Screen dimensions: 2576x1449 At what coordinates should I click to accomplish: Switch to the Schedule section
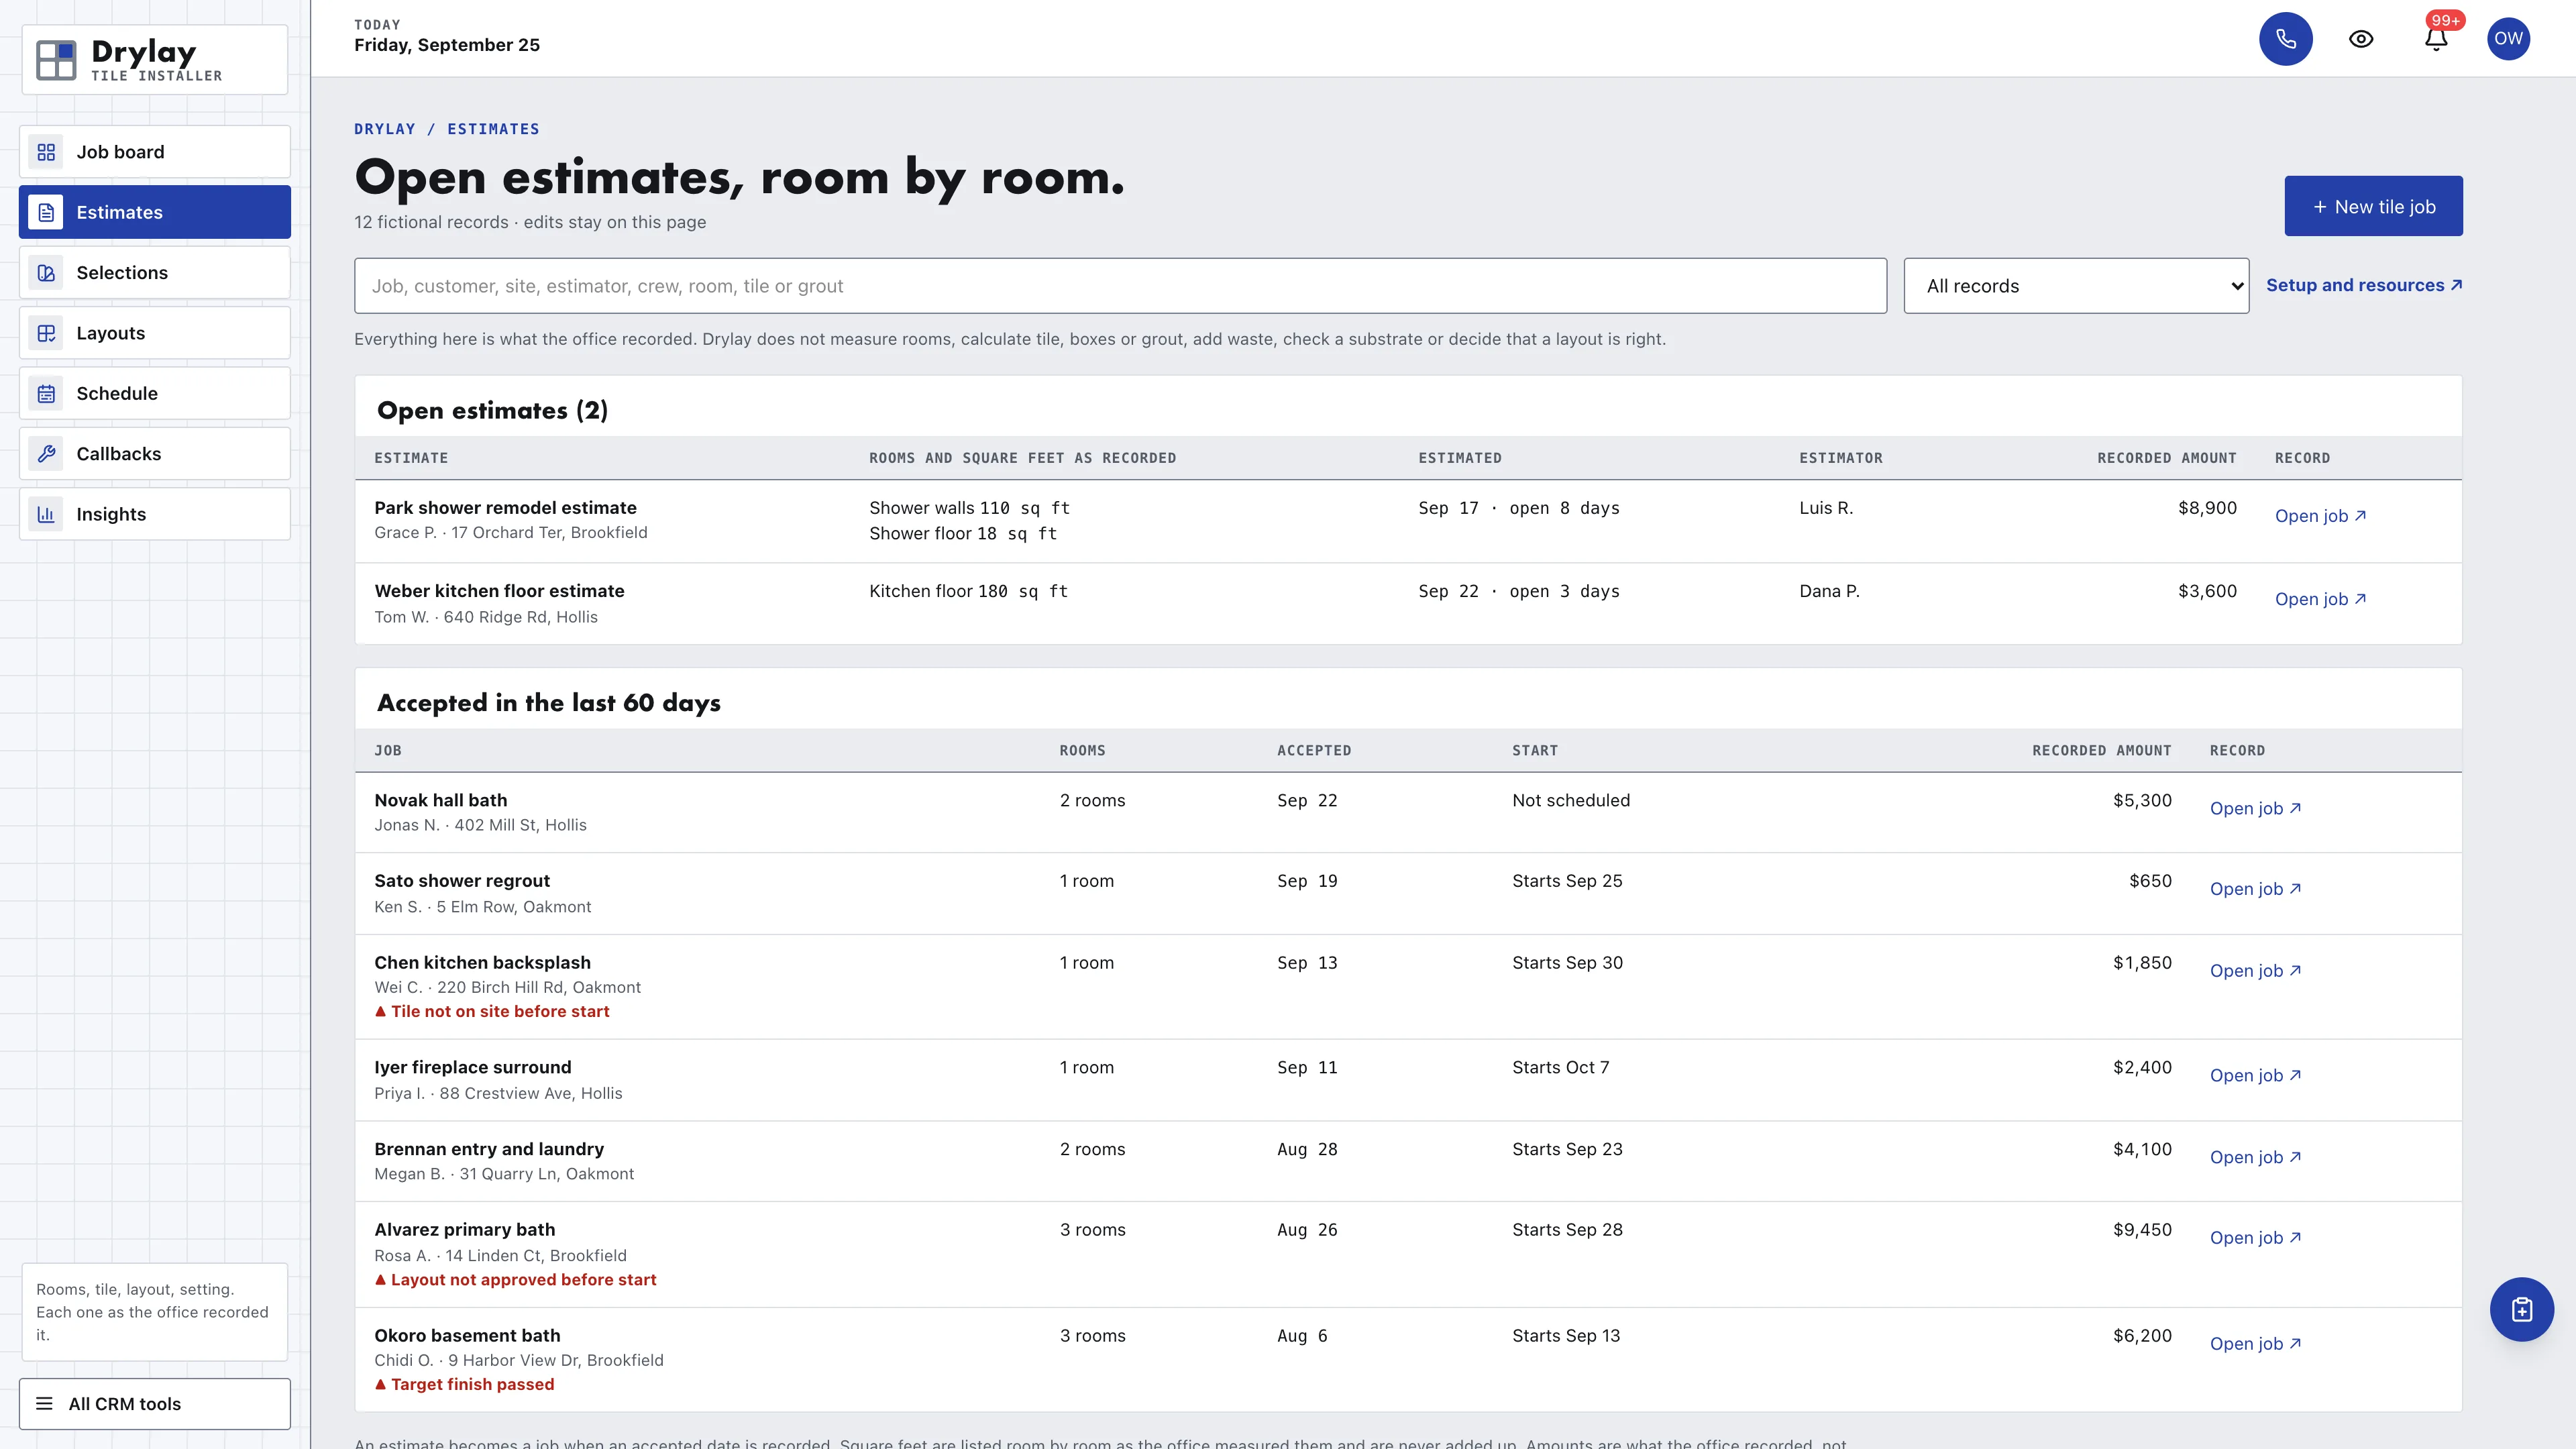pyautogui.click(x=155, y=393)
